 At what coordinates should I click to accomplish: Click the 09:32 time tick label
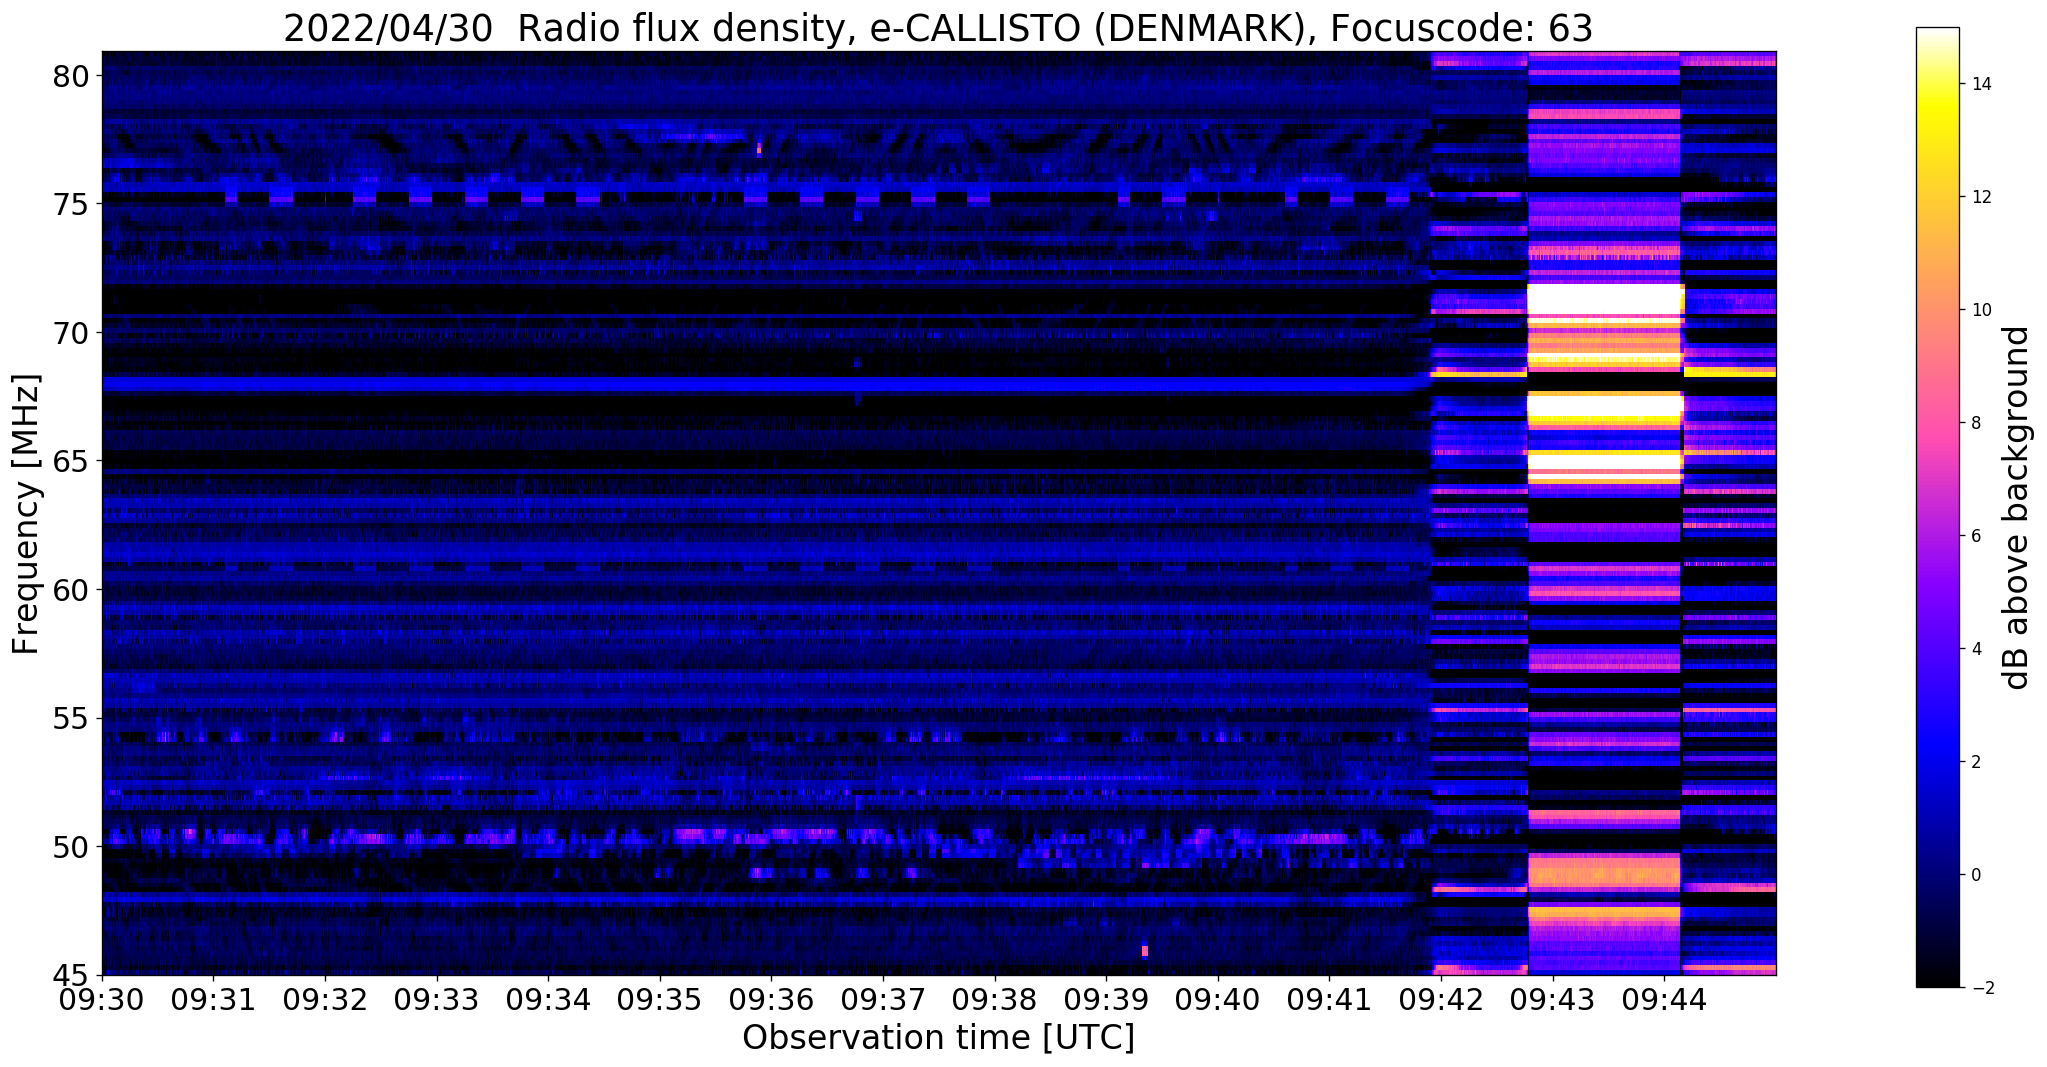pos(325,998)
